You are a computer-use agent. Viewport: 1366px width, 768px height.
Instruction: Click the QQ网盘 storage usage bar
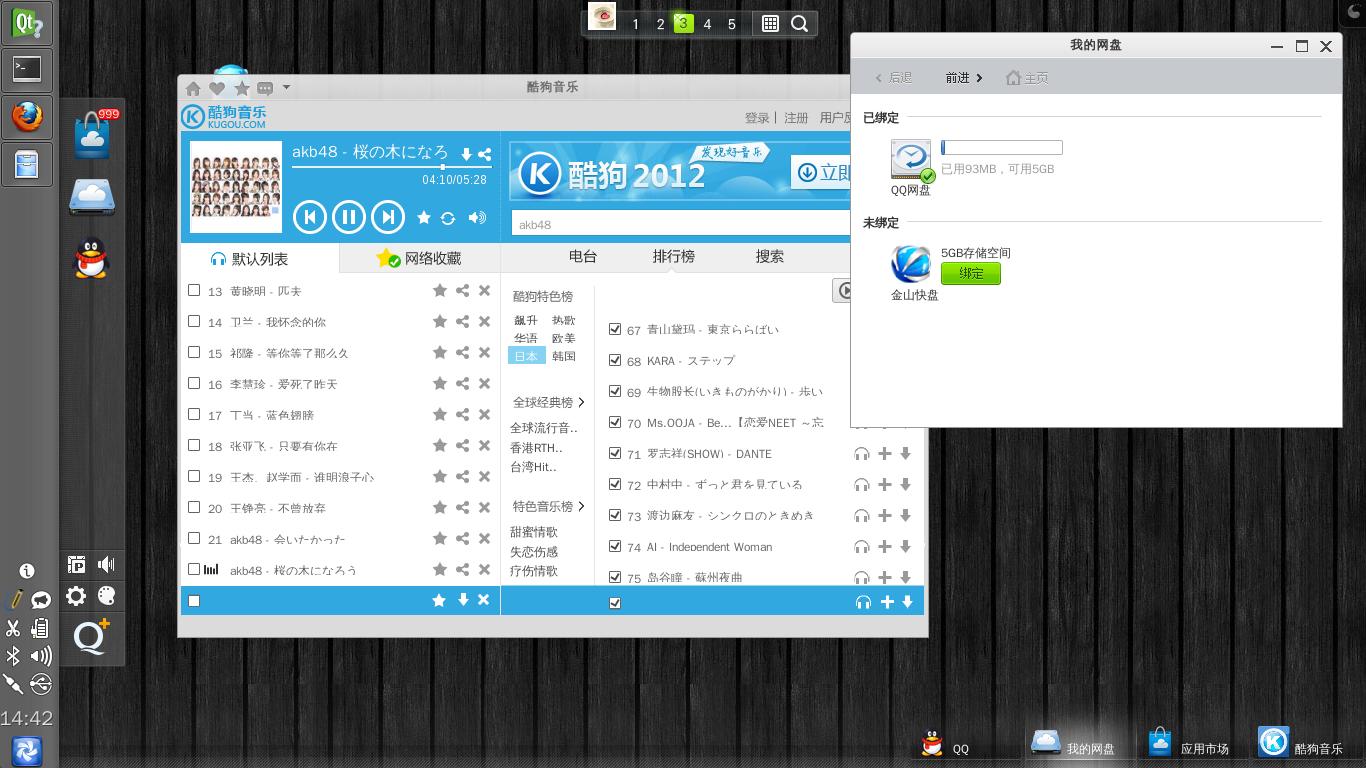pyautogui.click(x=1002, y=148)
